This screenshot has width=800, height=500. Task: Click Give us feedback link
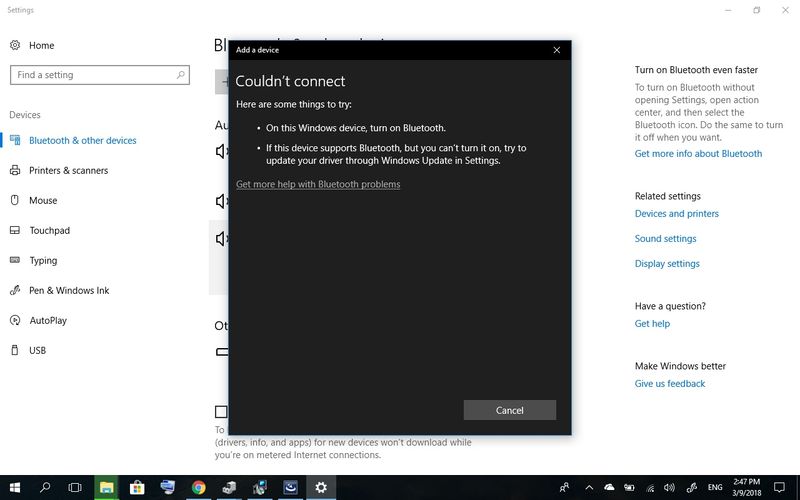[669, 384]
